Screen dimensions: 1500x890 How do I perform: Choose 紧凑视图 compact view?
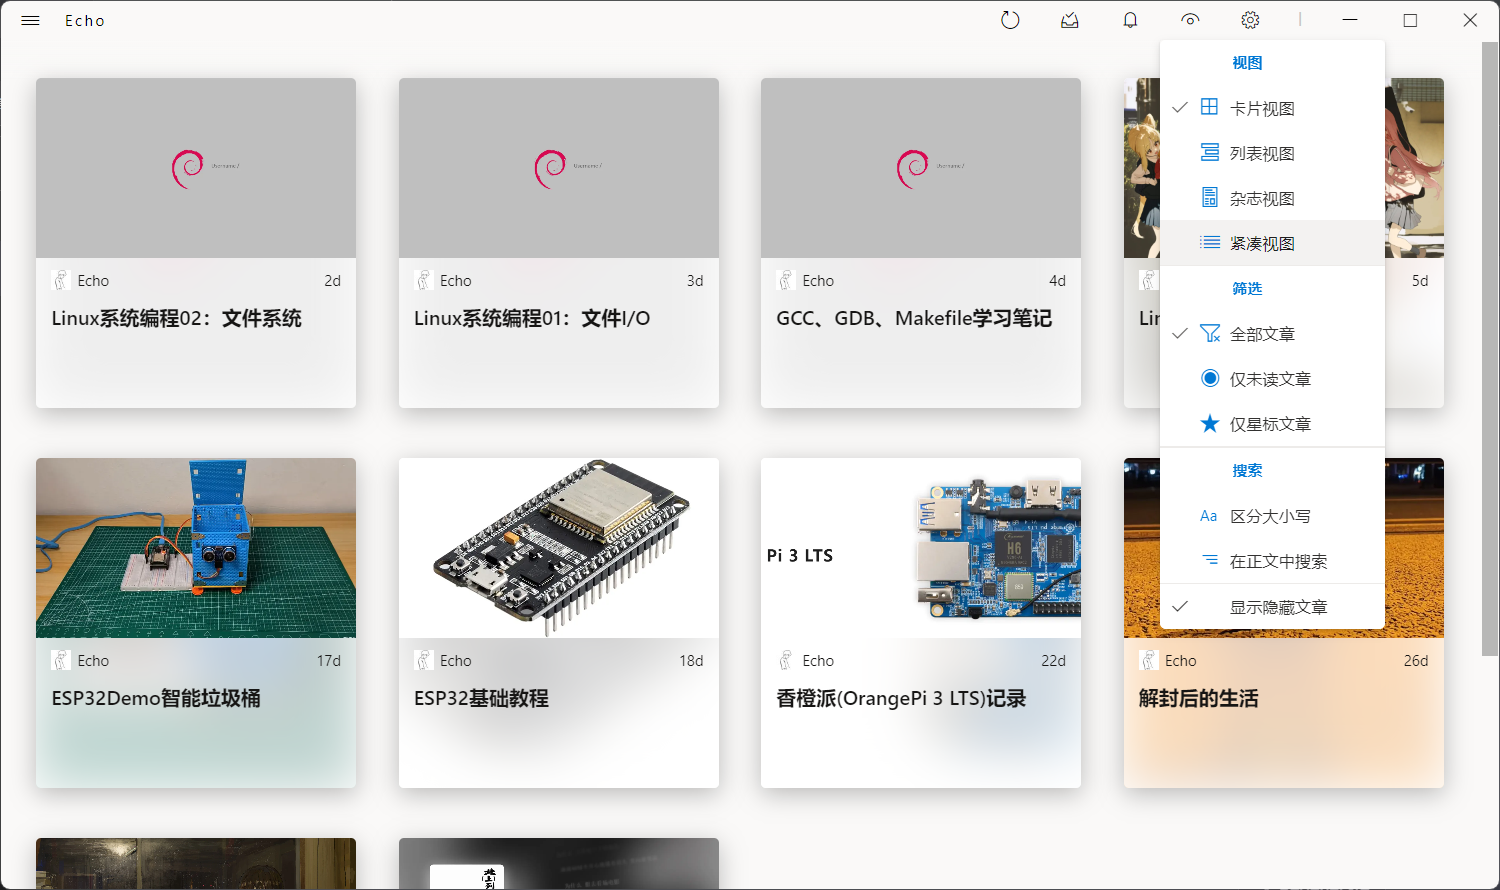pos(1262,243)
